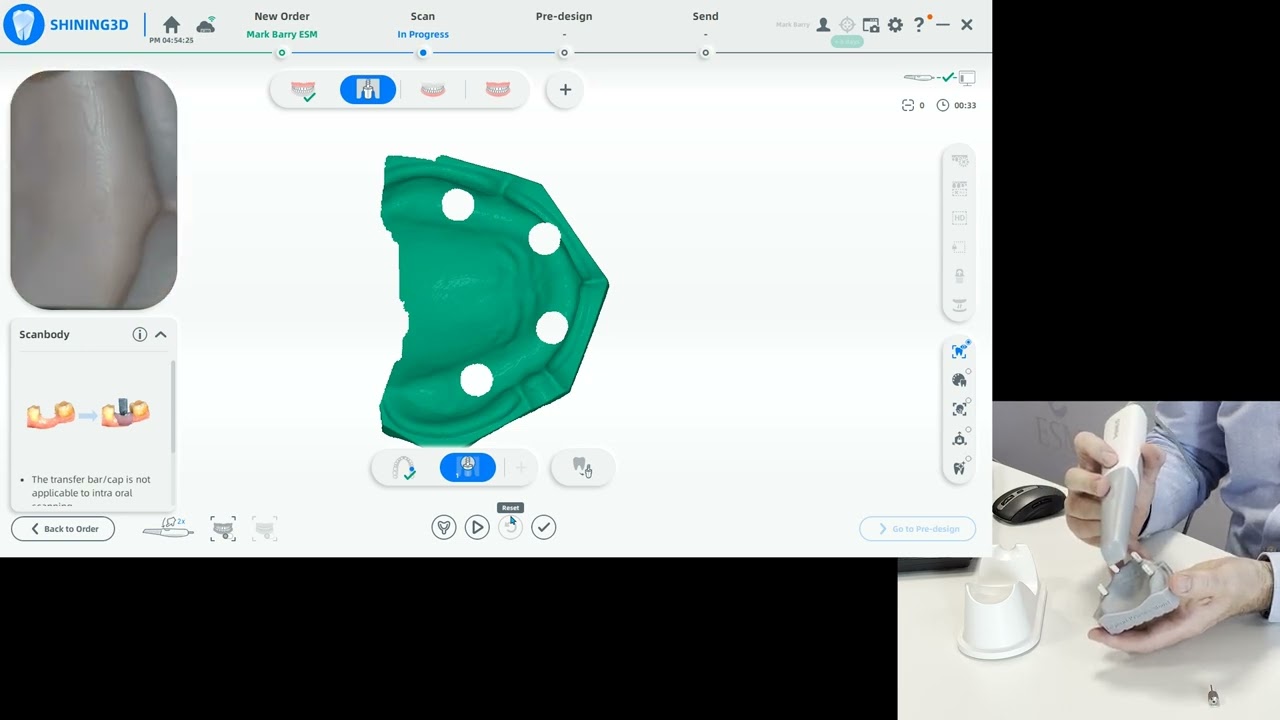Screen dimensions: 1280x720
Task: Select the blue scanbody sub-step
Action: click(x=468, y=468)
